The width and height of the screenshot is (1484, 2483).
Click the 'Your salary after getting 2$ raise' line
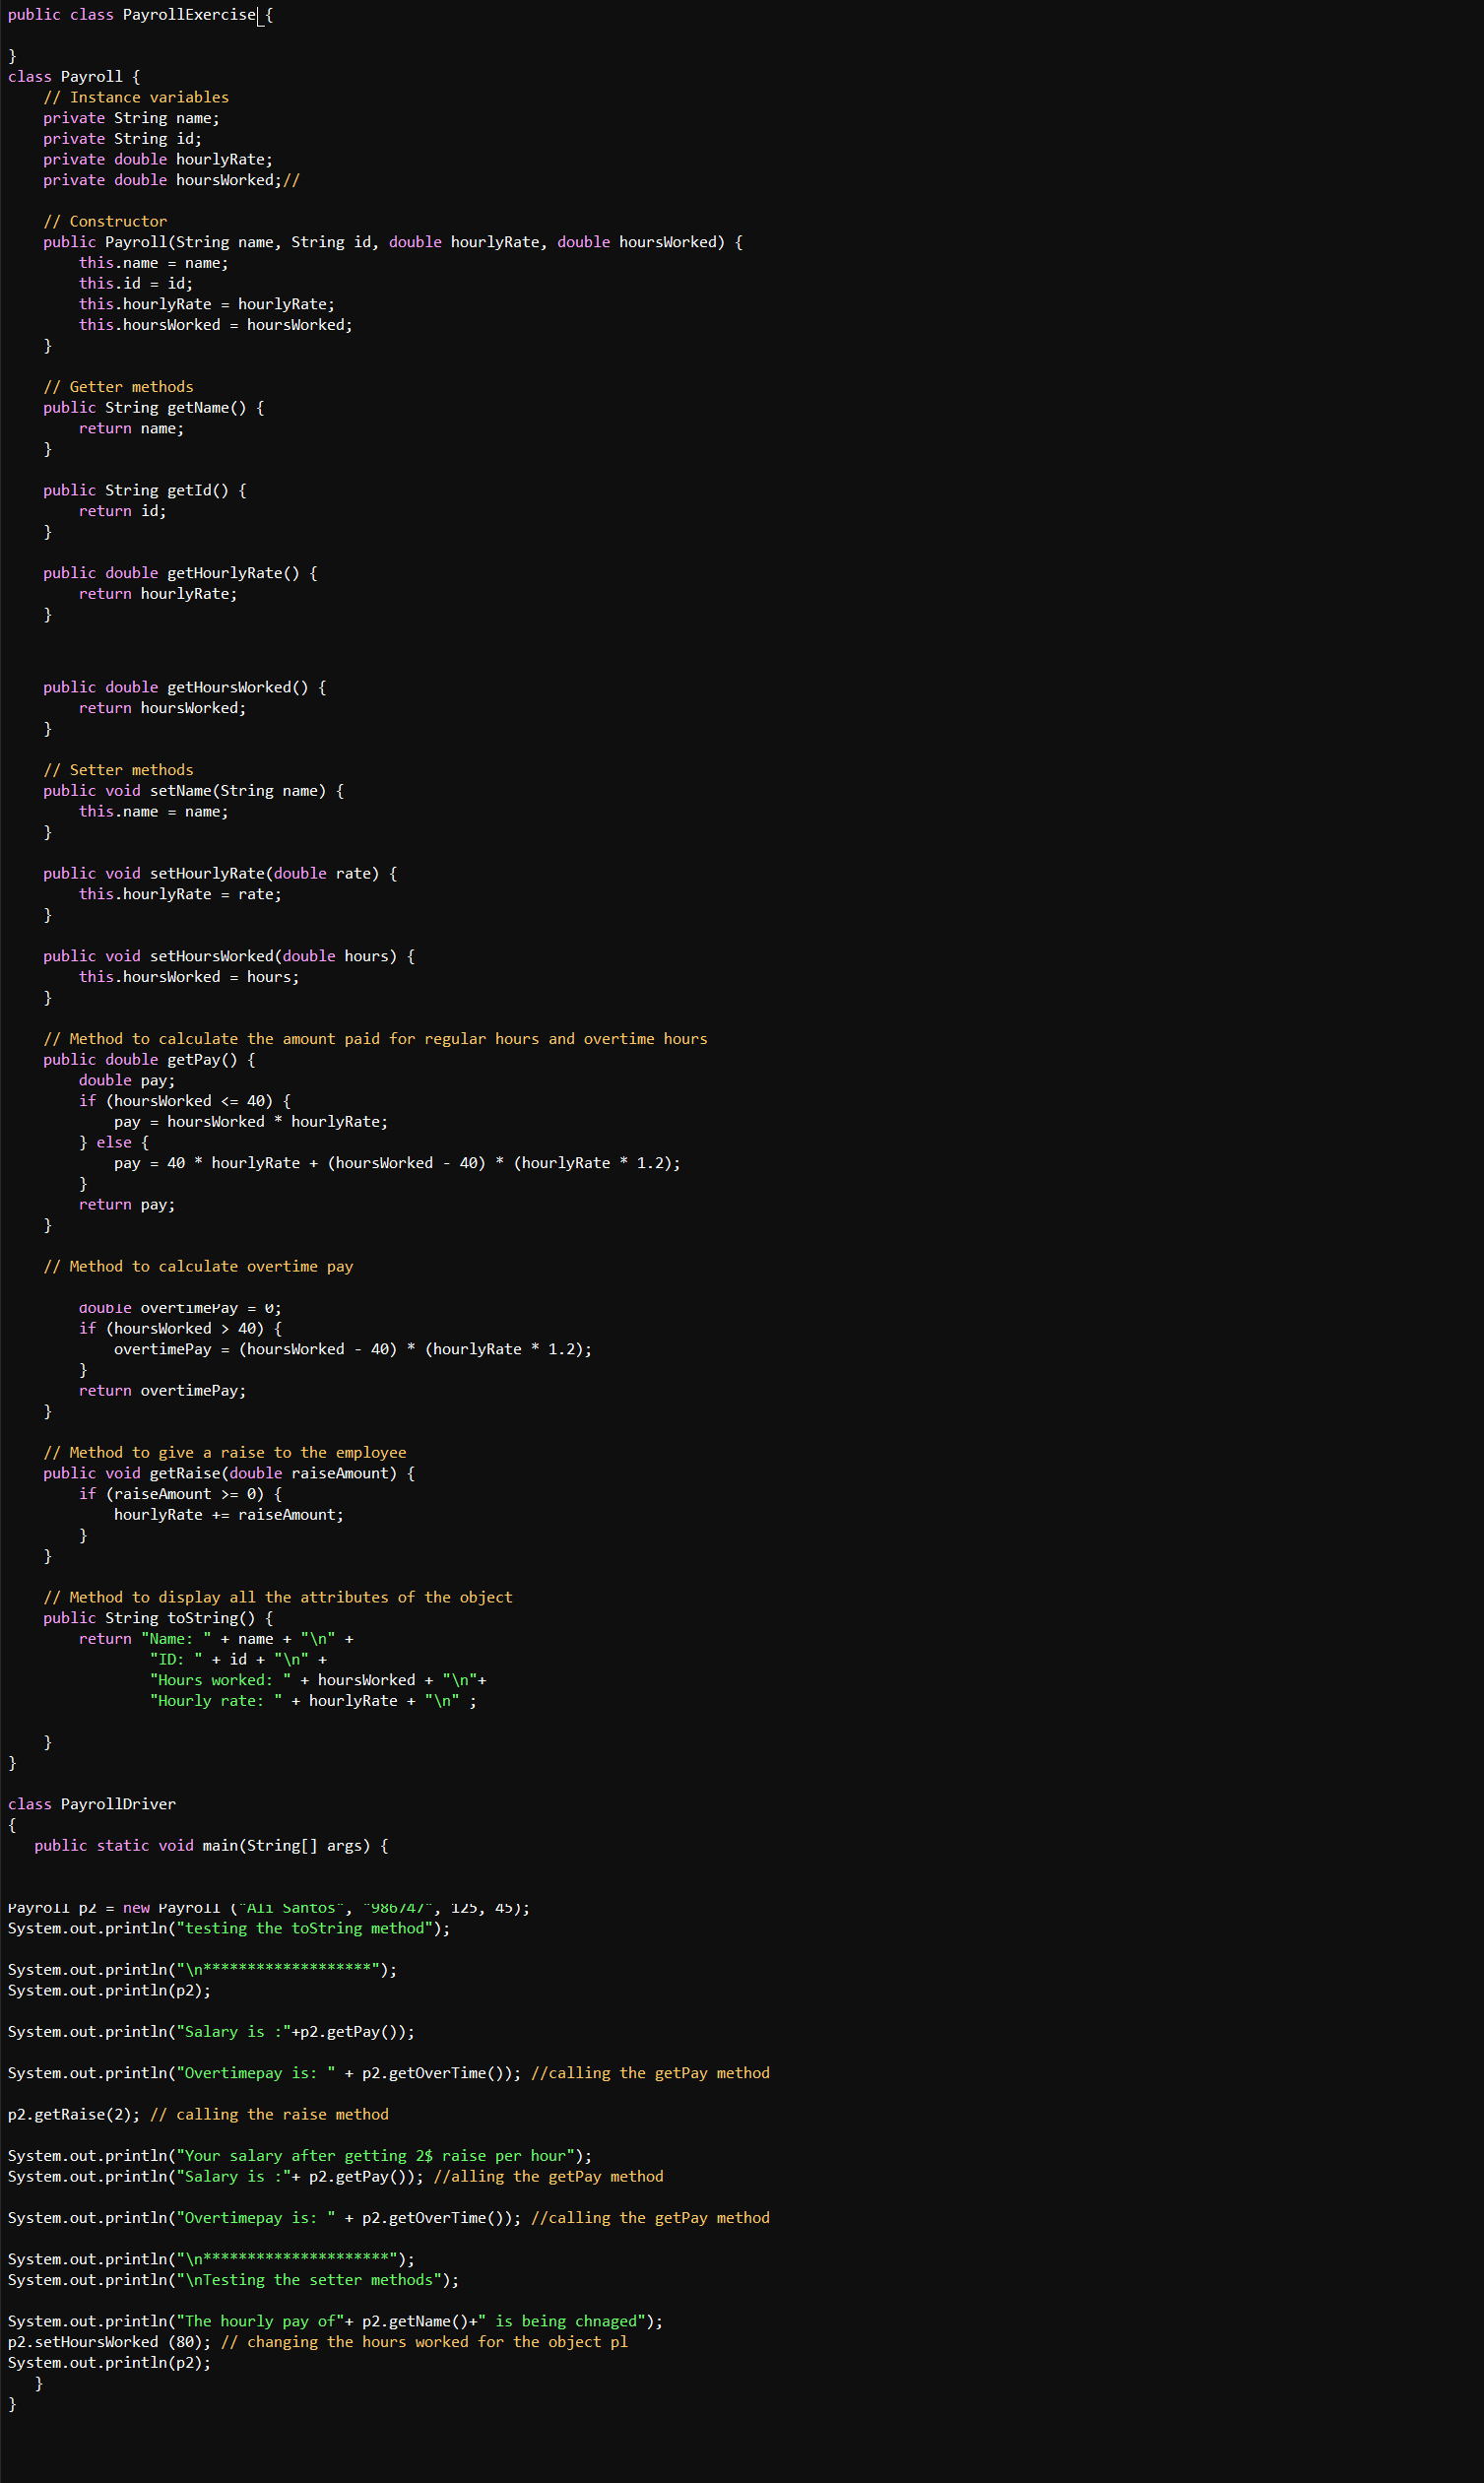tap(300, 2157)
